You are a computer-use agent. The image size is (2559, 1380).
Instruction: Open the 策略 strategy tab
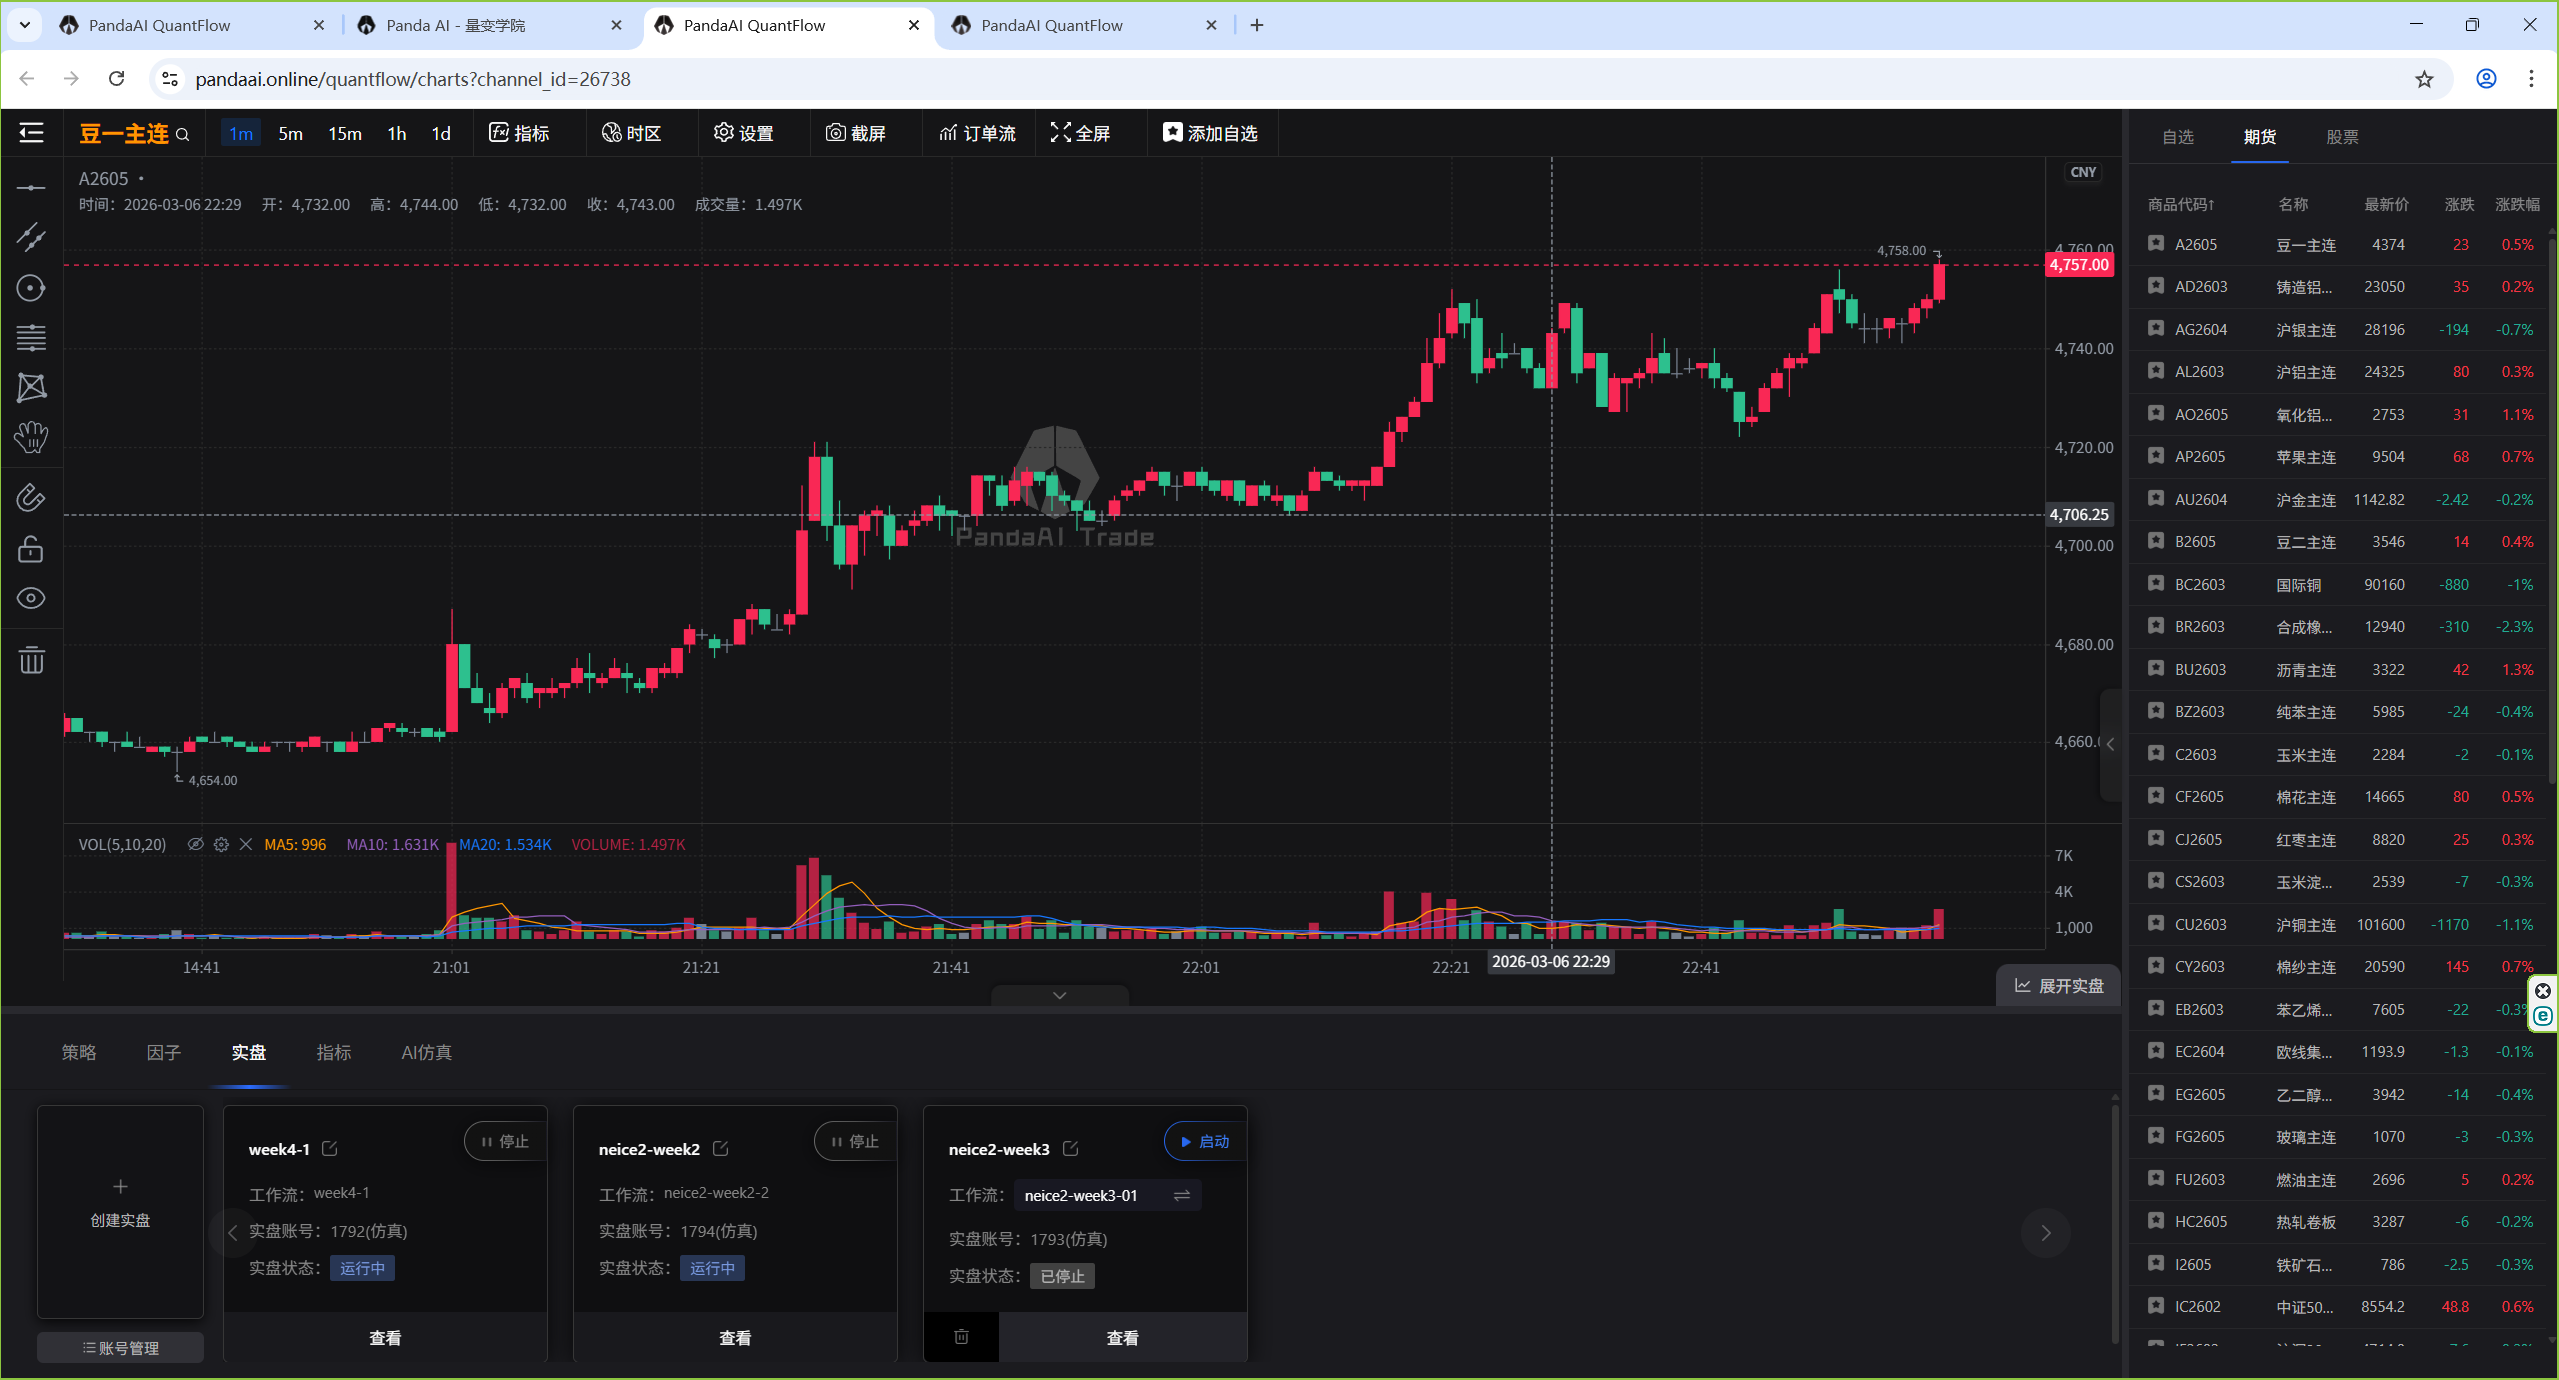click(x=79, y=1053)
